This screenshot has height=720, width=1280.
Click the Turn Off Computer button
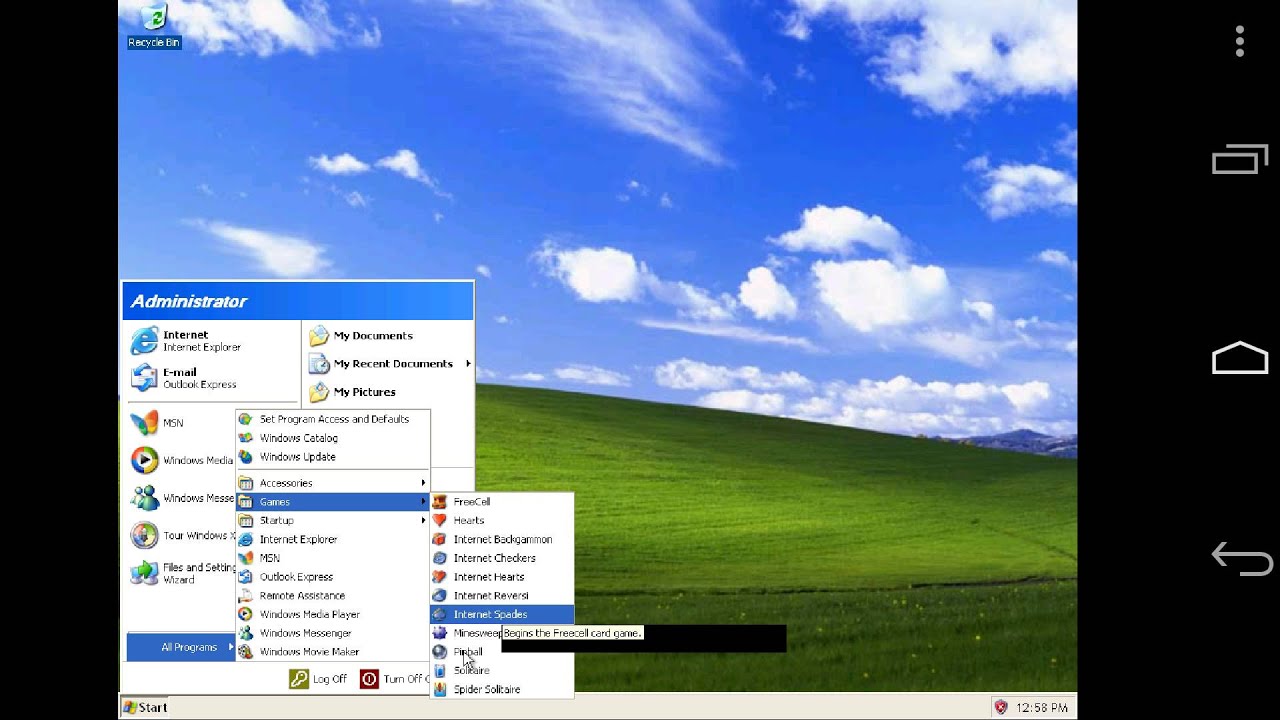394,679
